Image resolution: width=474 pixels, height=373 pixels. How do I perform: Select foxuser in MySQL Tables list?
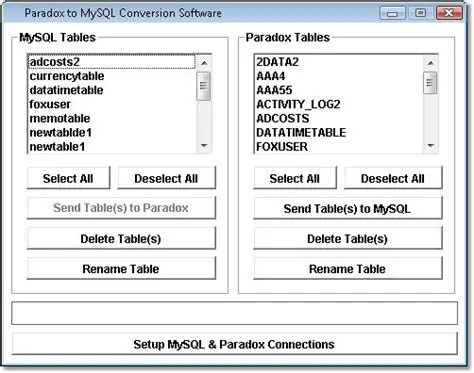(x=112, y=104)
